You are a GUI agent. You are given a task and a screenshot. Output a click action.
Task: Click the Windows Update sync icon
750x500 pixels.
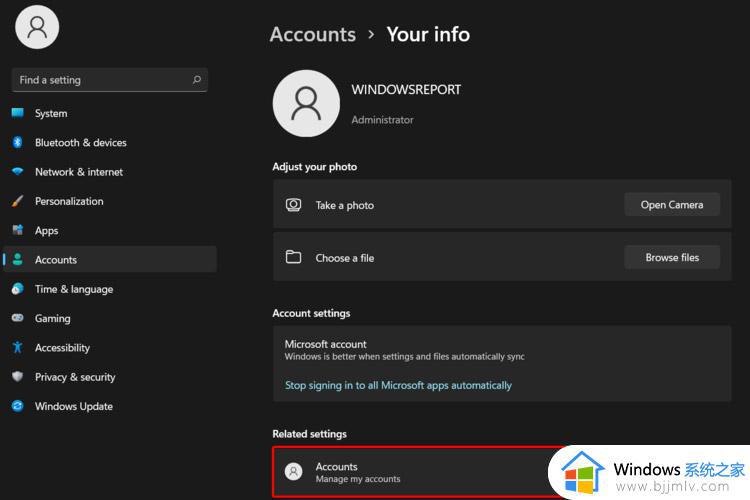(x=18, y=406)
